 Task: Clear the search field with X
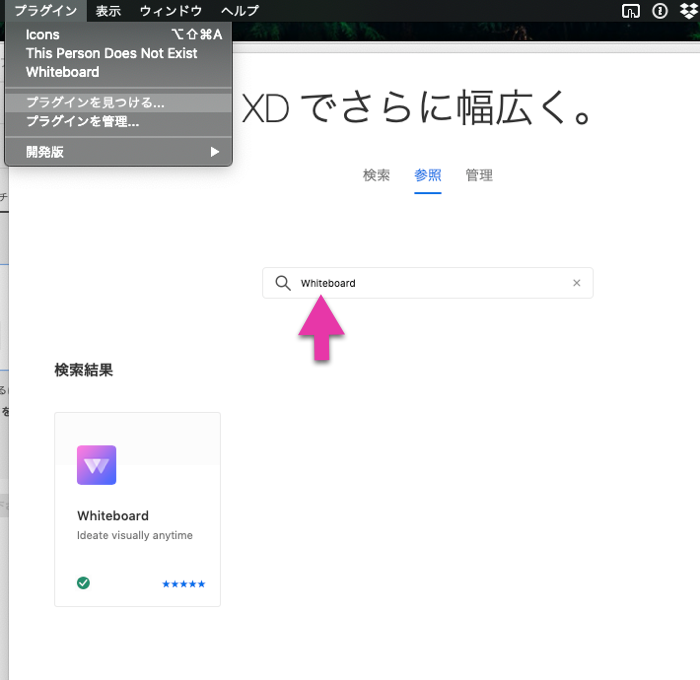click(577, 283)
